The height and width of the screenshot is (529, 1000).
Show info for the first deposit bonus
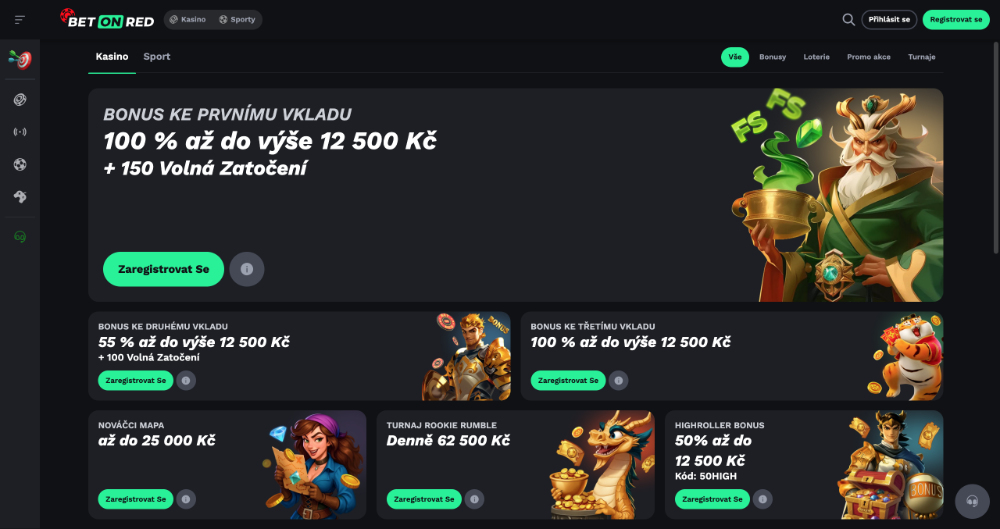tap(247, 269)
